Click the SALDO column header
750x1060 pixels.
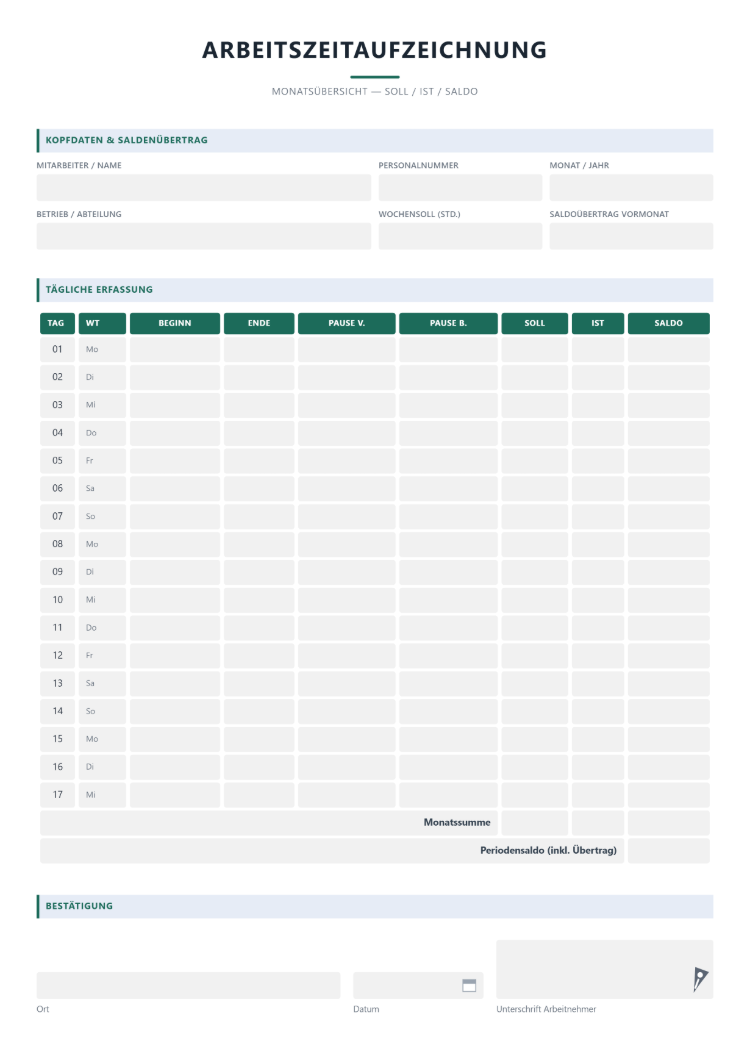668,323
